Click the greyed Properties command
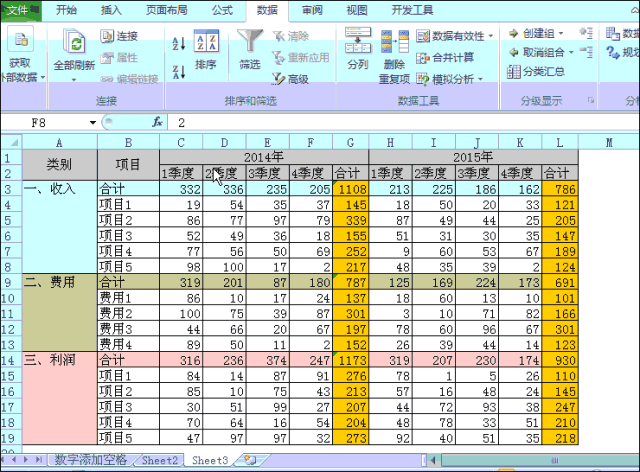 (x=118, y=58)
